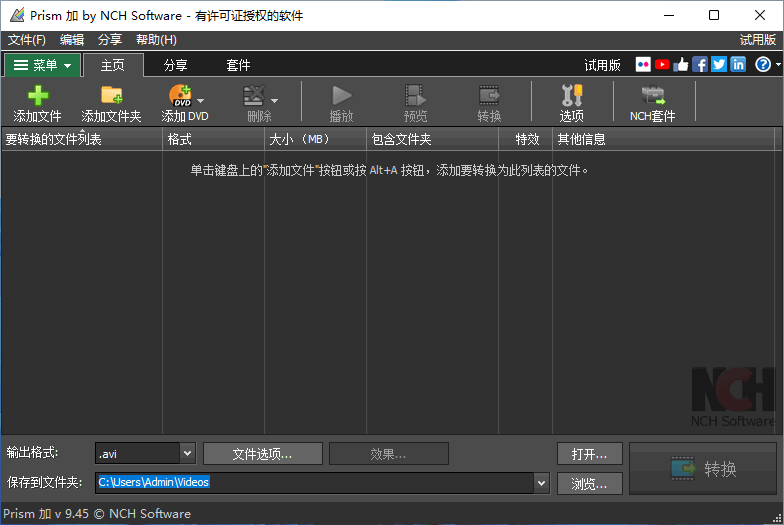Switch to the 套件 tab
The width and height of the screenshot is (784, 525).
(x=238, y=65)
